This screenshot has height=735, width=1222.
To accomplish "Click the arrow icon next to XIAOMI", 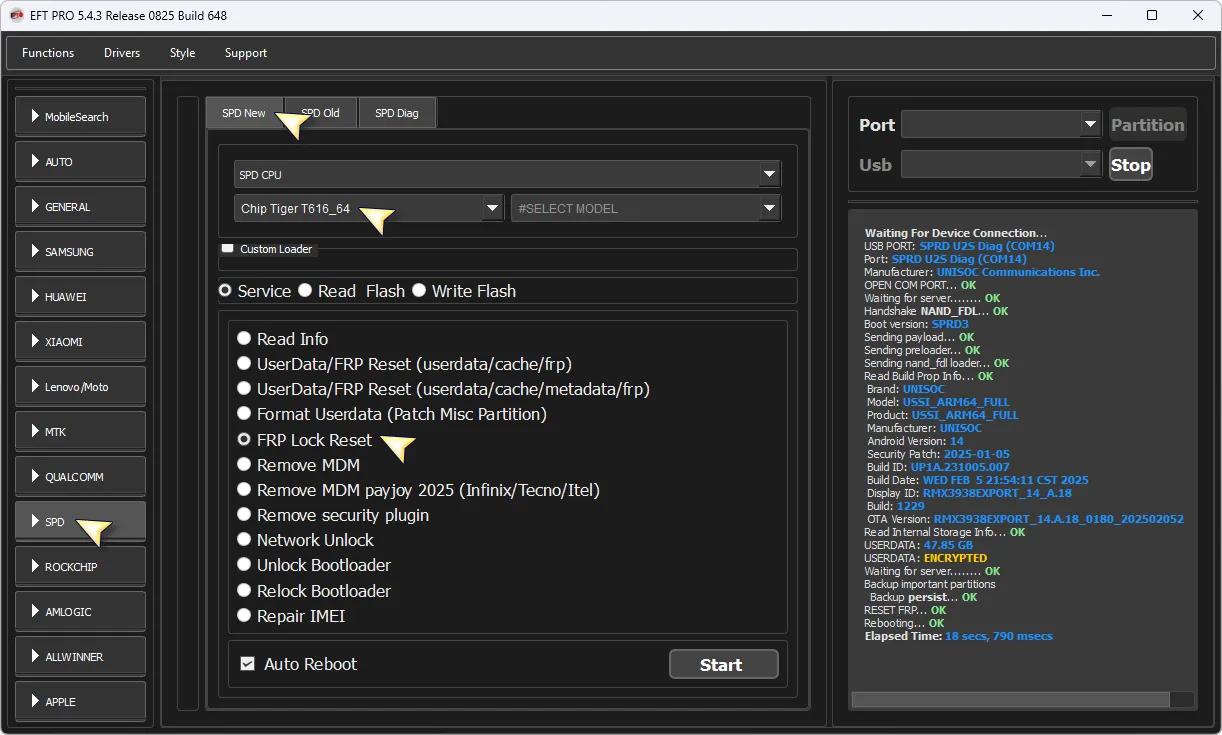I will point(35,342).
